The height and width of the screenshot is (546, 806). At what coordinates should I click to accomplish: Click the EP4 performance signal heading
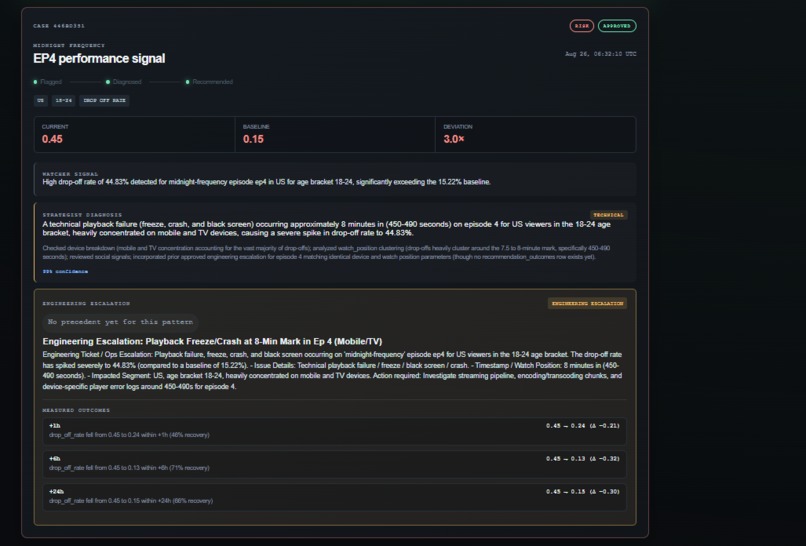99,59
